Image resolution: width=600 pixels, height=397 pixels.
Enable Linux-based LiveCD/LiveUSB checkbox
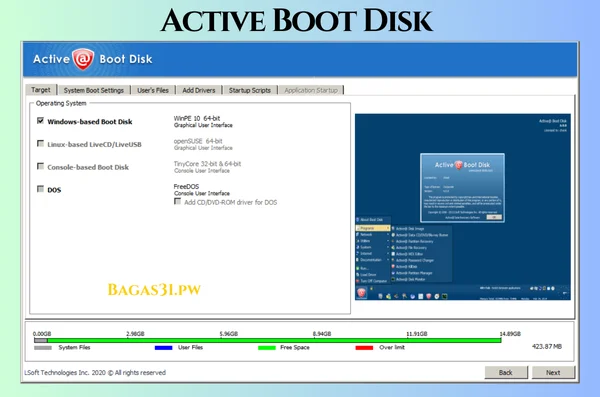click(40, 143)
